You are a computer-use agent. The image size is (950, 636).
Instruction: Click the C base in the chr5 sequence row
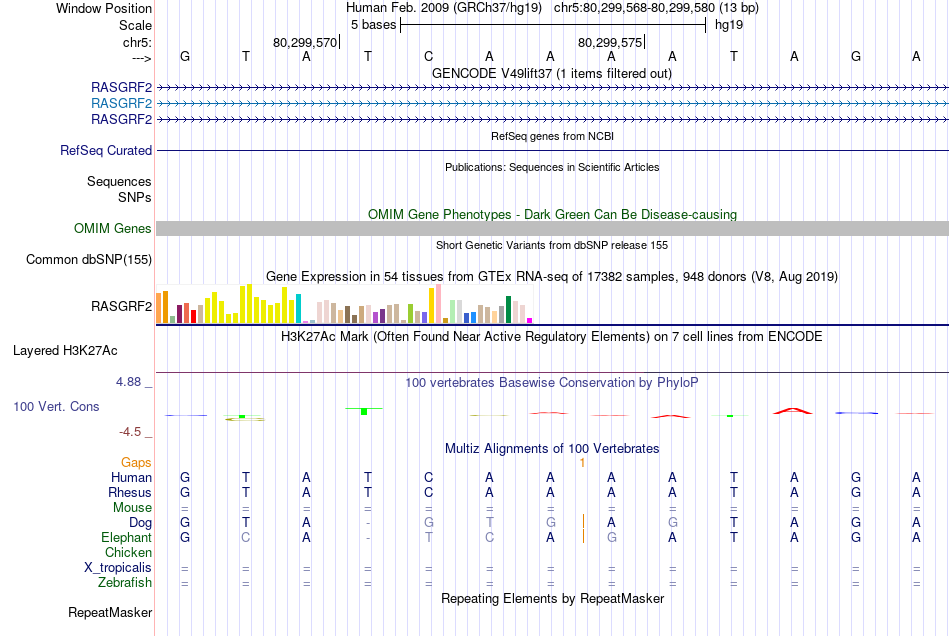tap(428, 56)
